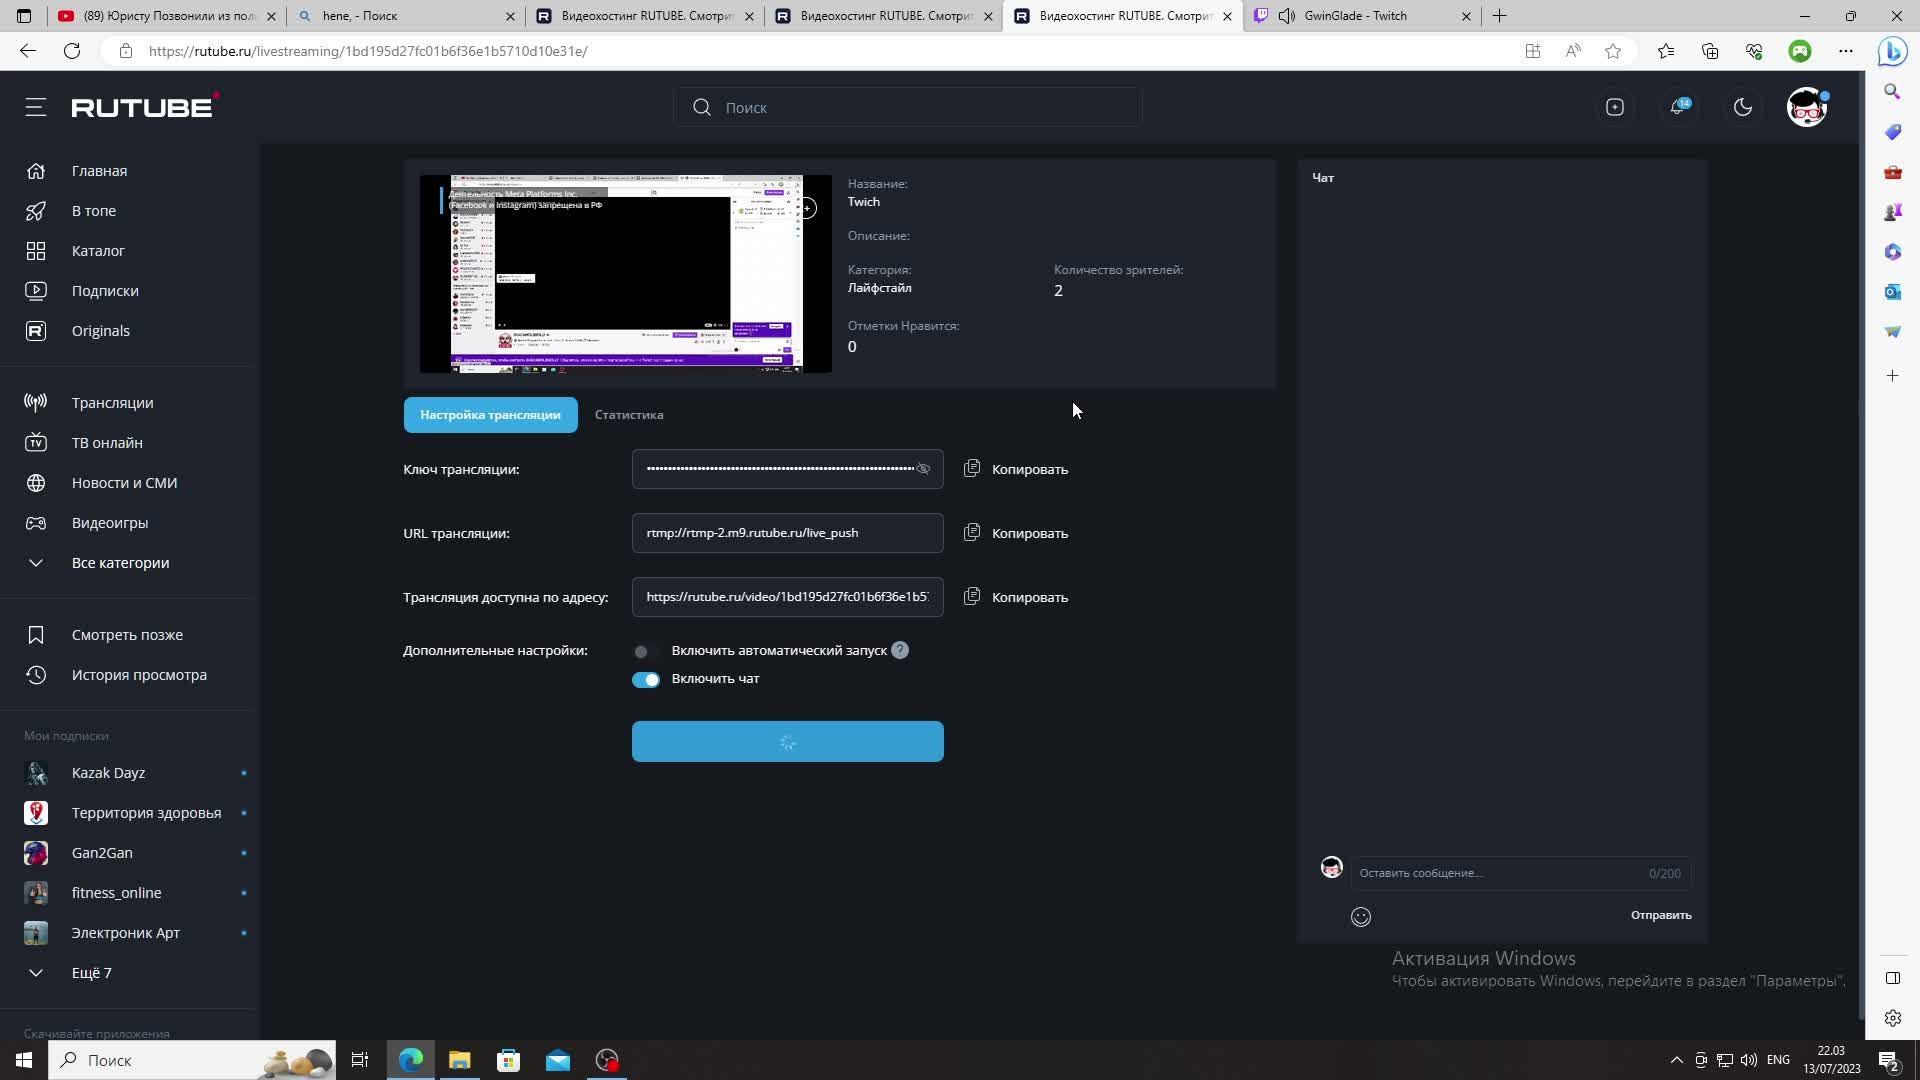Show hidden system tray icons
Screen dimensions: 1920x1080
tap(1676, 1060)
